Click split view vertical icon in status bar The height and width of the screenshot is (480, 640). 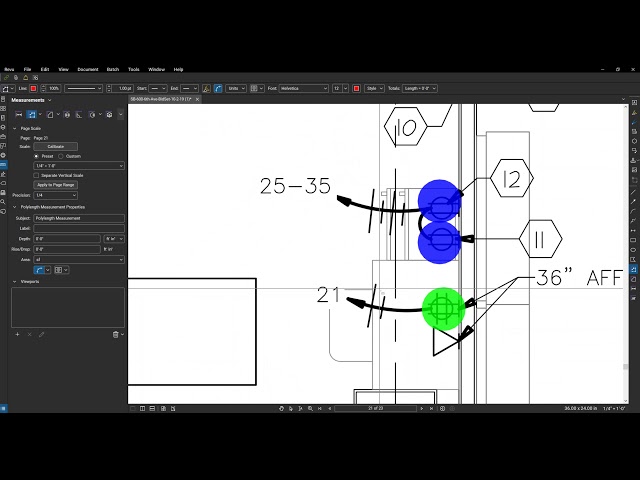point(142,408)
